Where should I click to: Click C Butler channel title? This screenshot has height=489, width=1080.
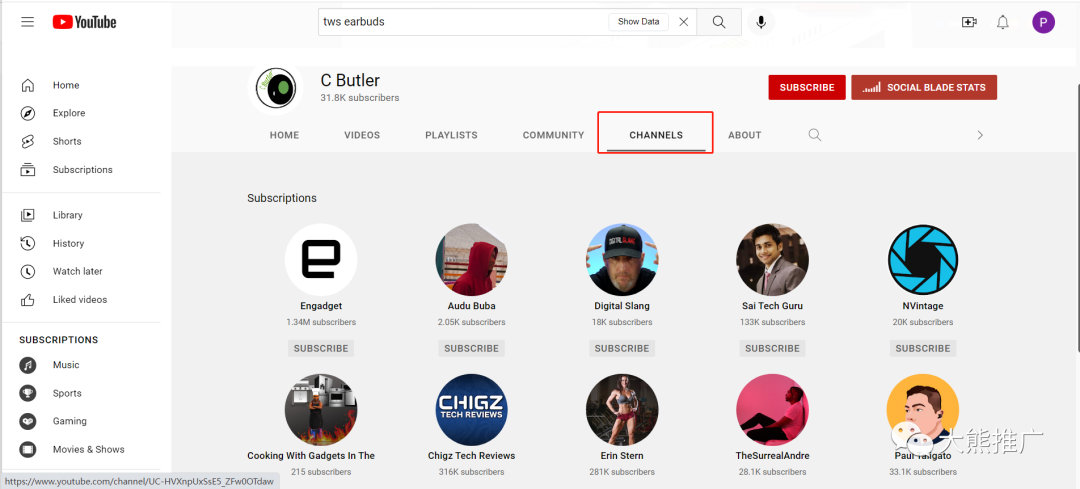click(x=350, y=81)
